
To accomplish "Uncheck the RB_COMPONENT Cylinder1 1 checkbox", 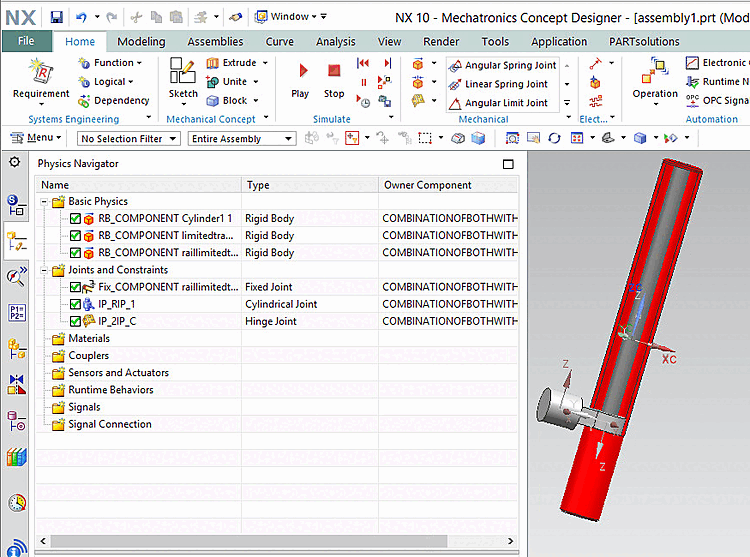I will 75,219.
